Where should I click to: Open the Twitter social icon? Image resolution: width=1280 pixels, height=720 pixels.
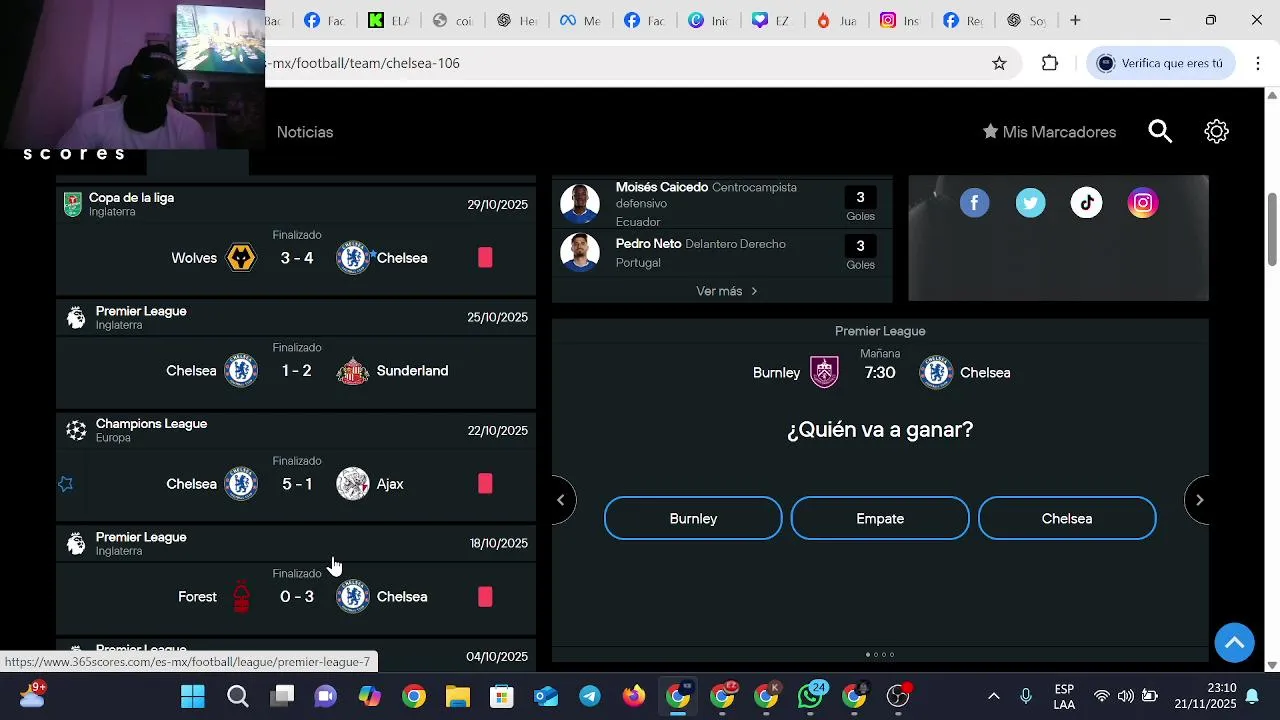[1030, 203]
